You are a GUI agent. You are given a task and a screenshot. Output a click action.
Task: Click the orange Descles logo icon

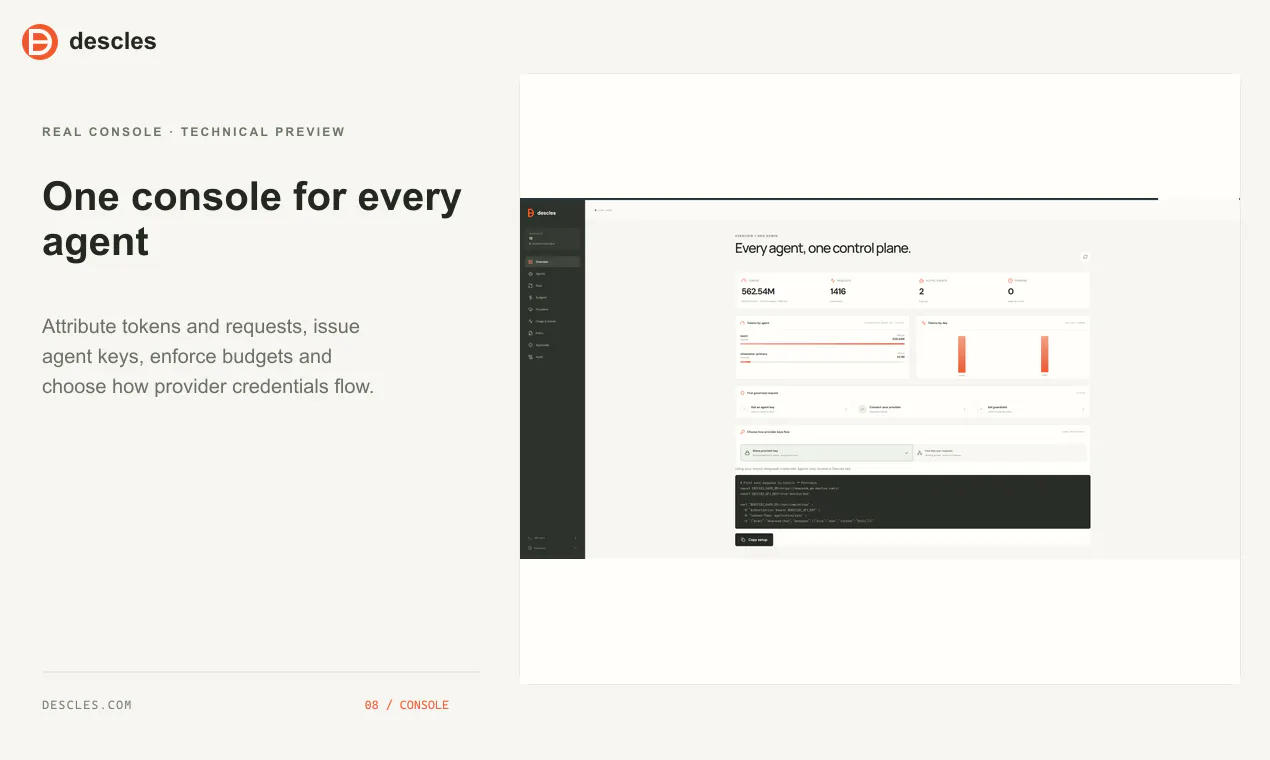(x=40, y=42)
